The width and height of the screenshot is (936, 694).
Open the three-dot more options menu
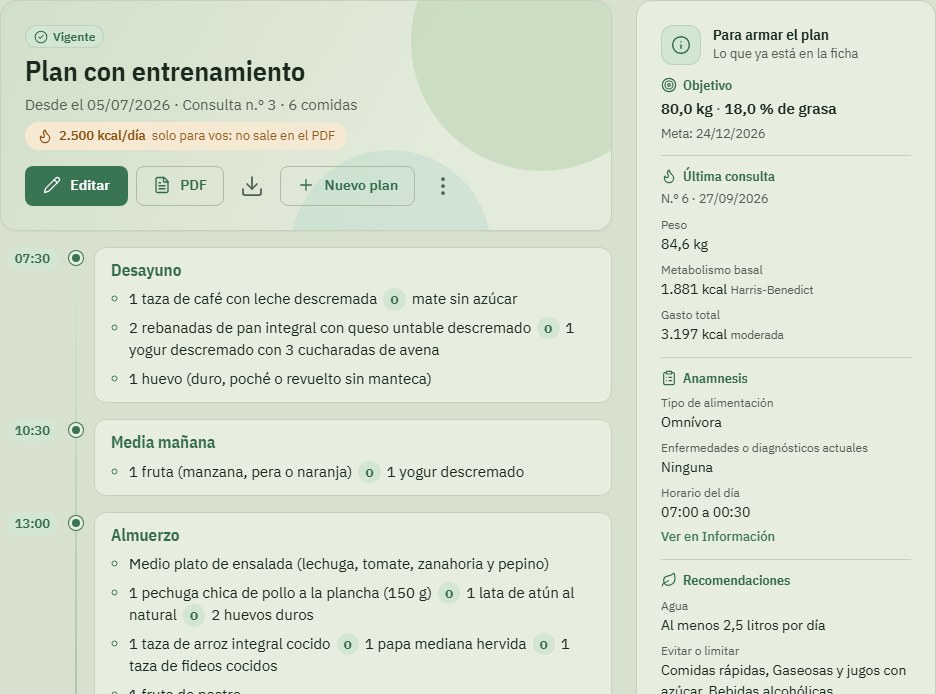[442, 186]
